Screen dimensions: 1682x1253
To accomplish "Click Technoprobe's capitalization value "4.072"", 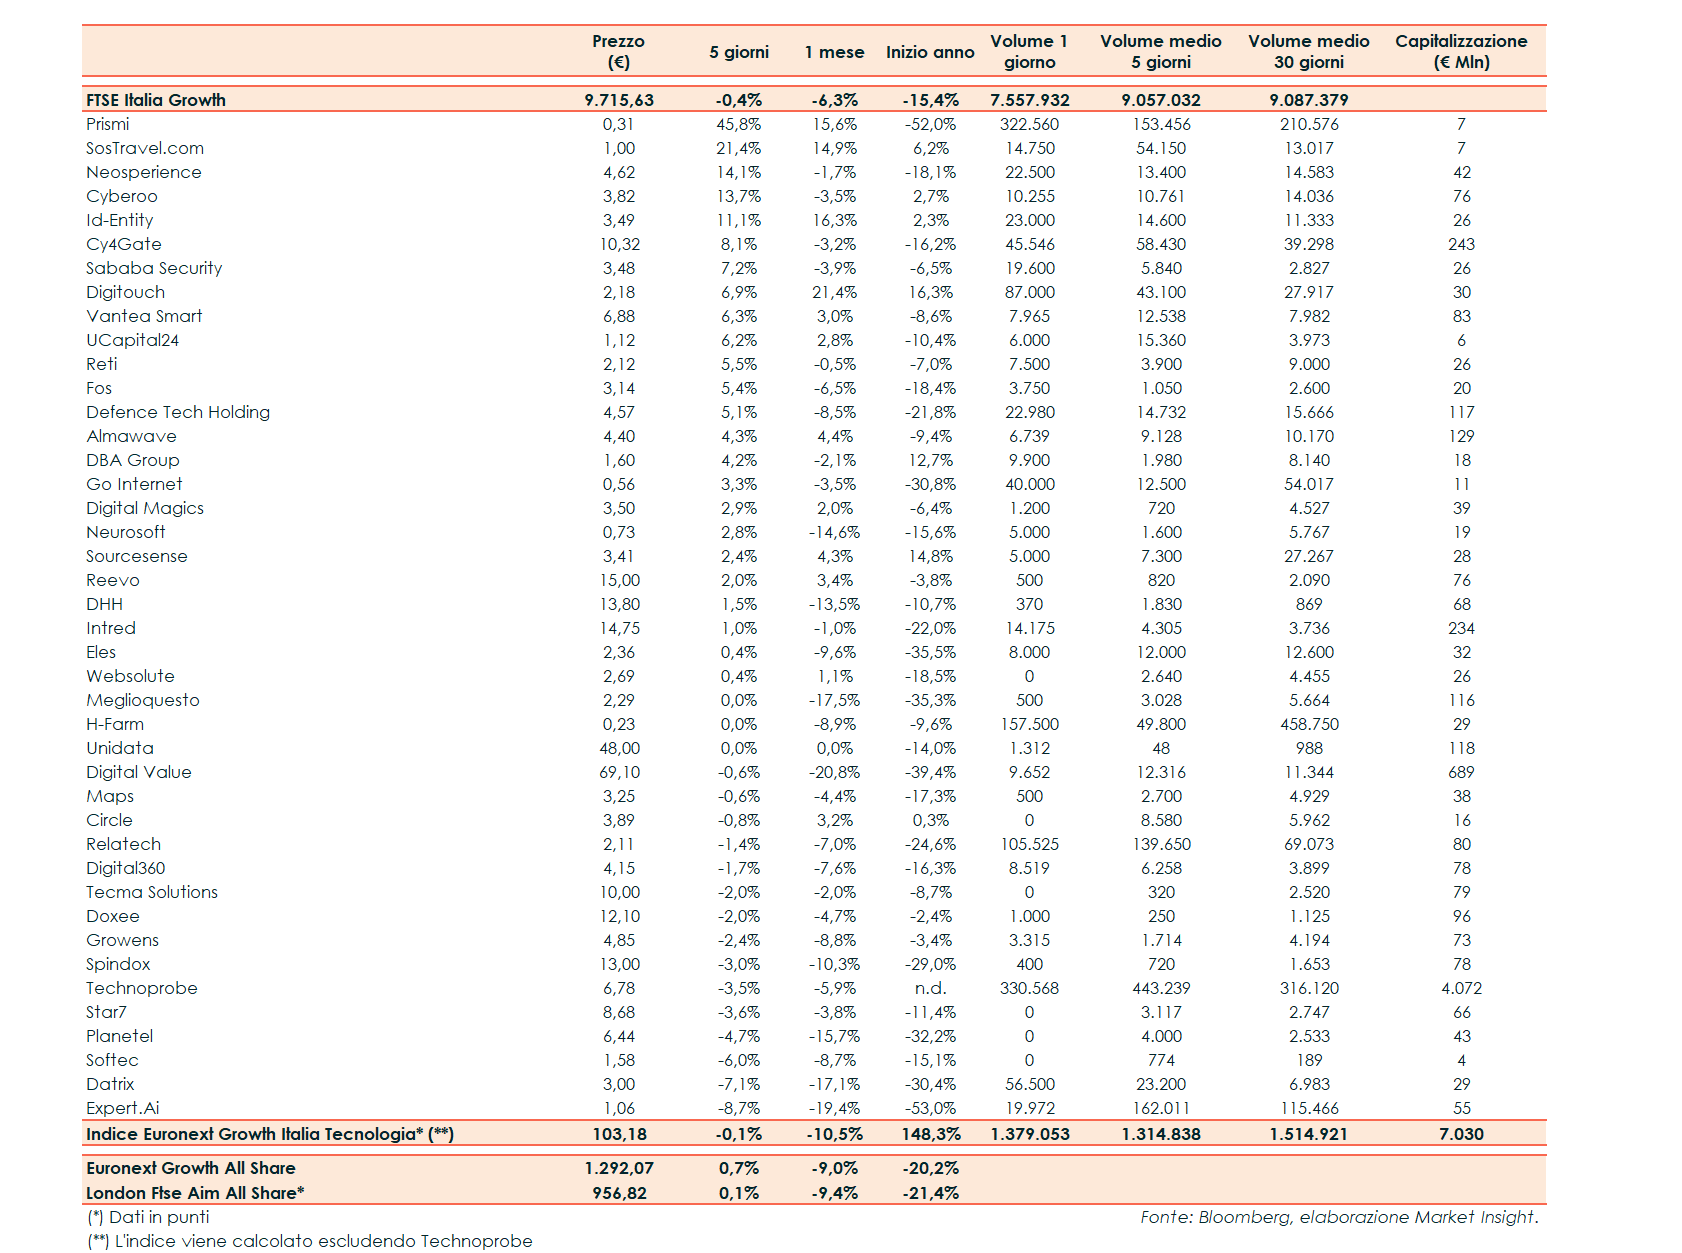I will pos(1461,988).
